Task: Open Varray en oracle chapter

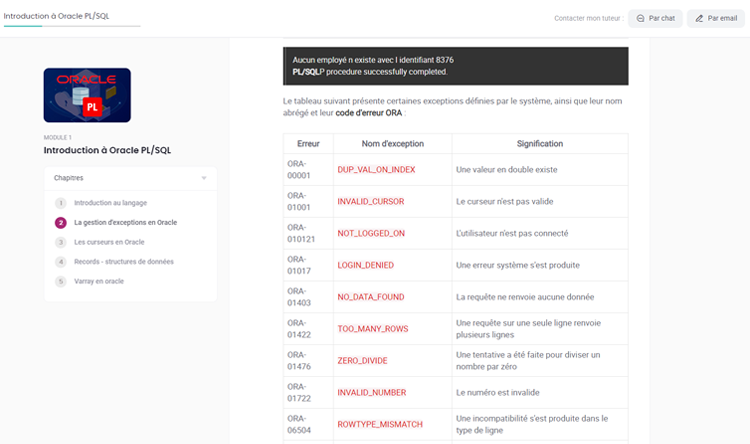Action: pos(99,281)
